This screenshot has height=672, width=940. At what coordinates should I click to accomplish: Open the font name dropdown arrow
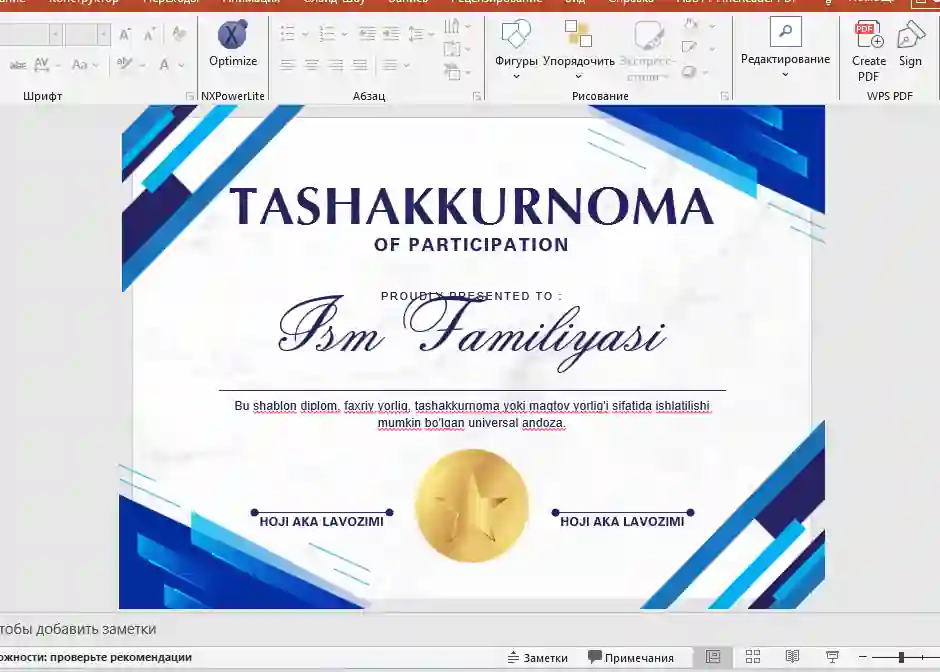[x=55, y=35]
